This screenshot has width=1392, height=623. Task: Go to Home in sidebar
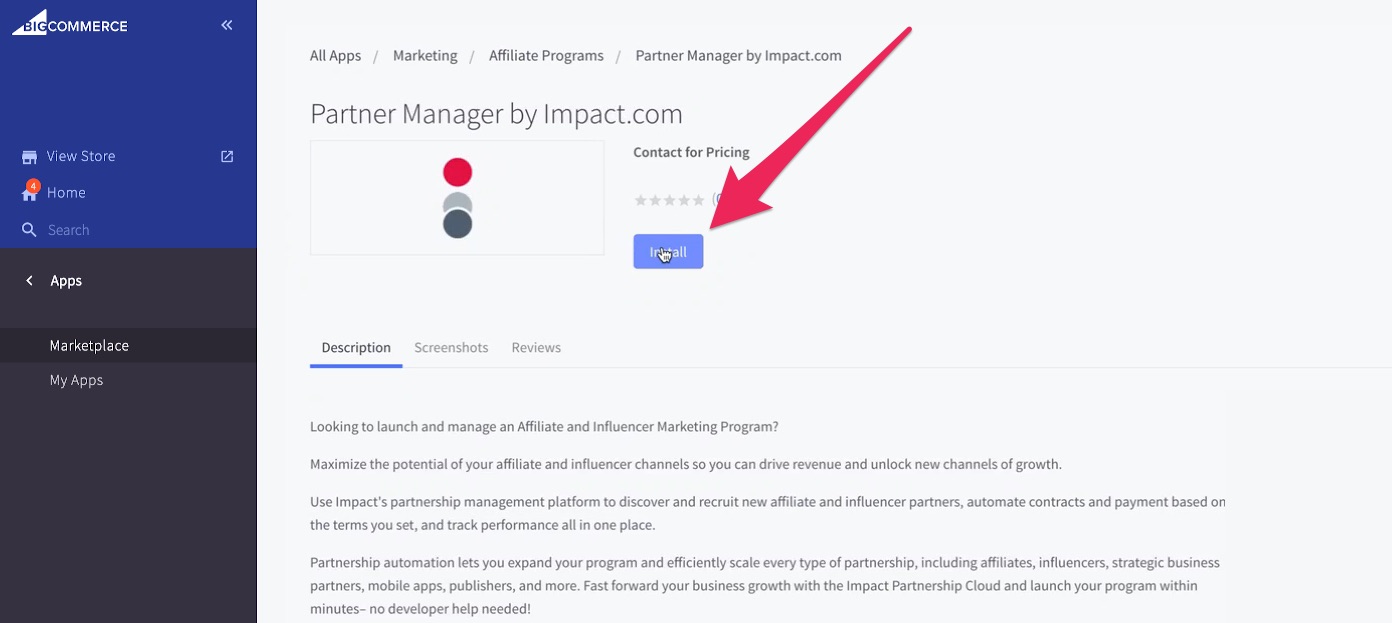point(66,193)
